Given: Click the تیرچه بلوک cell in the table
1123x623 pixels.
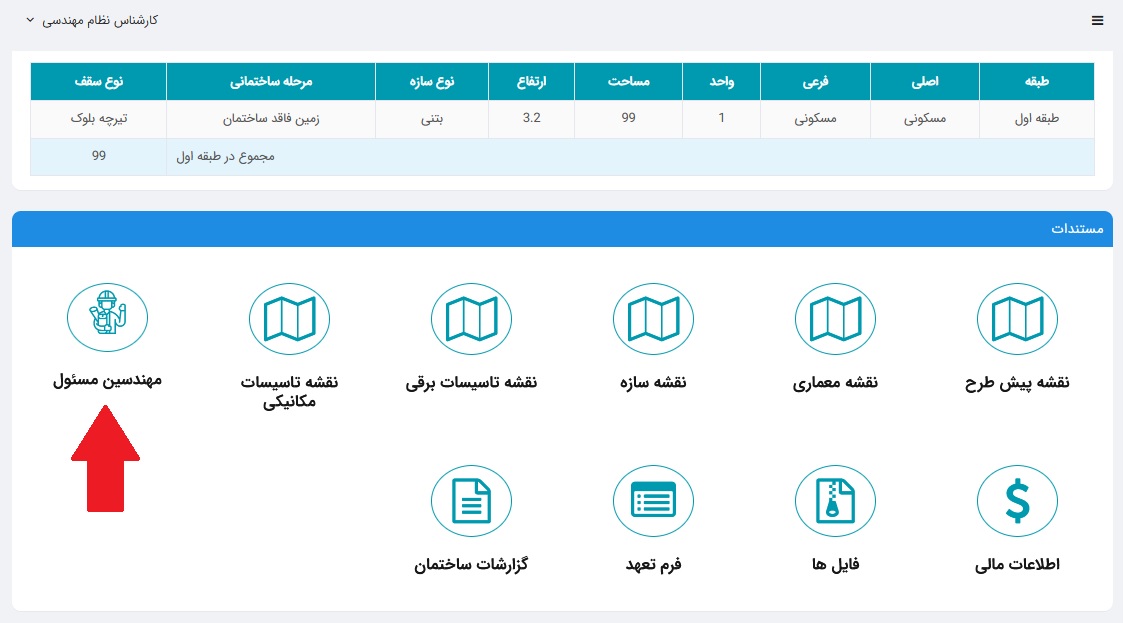Looking at the screenshot, I should click(x=99, y=117).
